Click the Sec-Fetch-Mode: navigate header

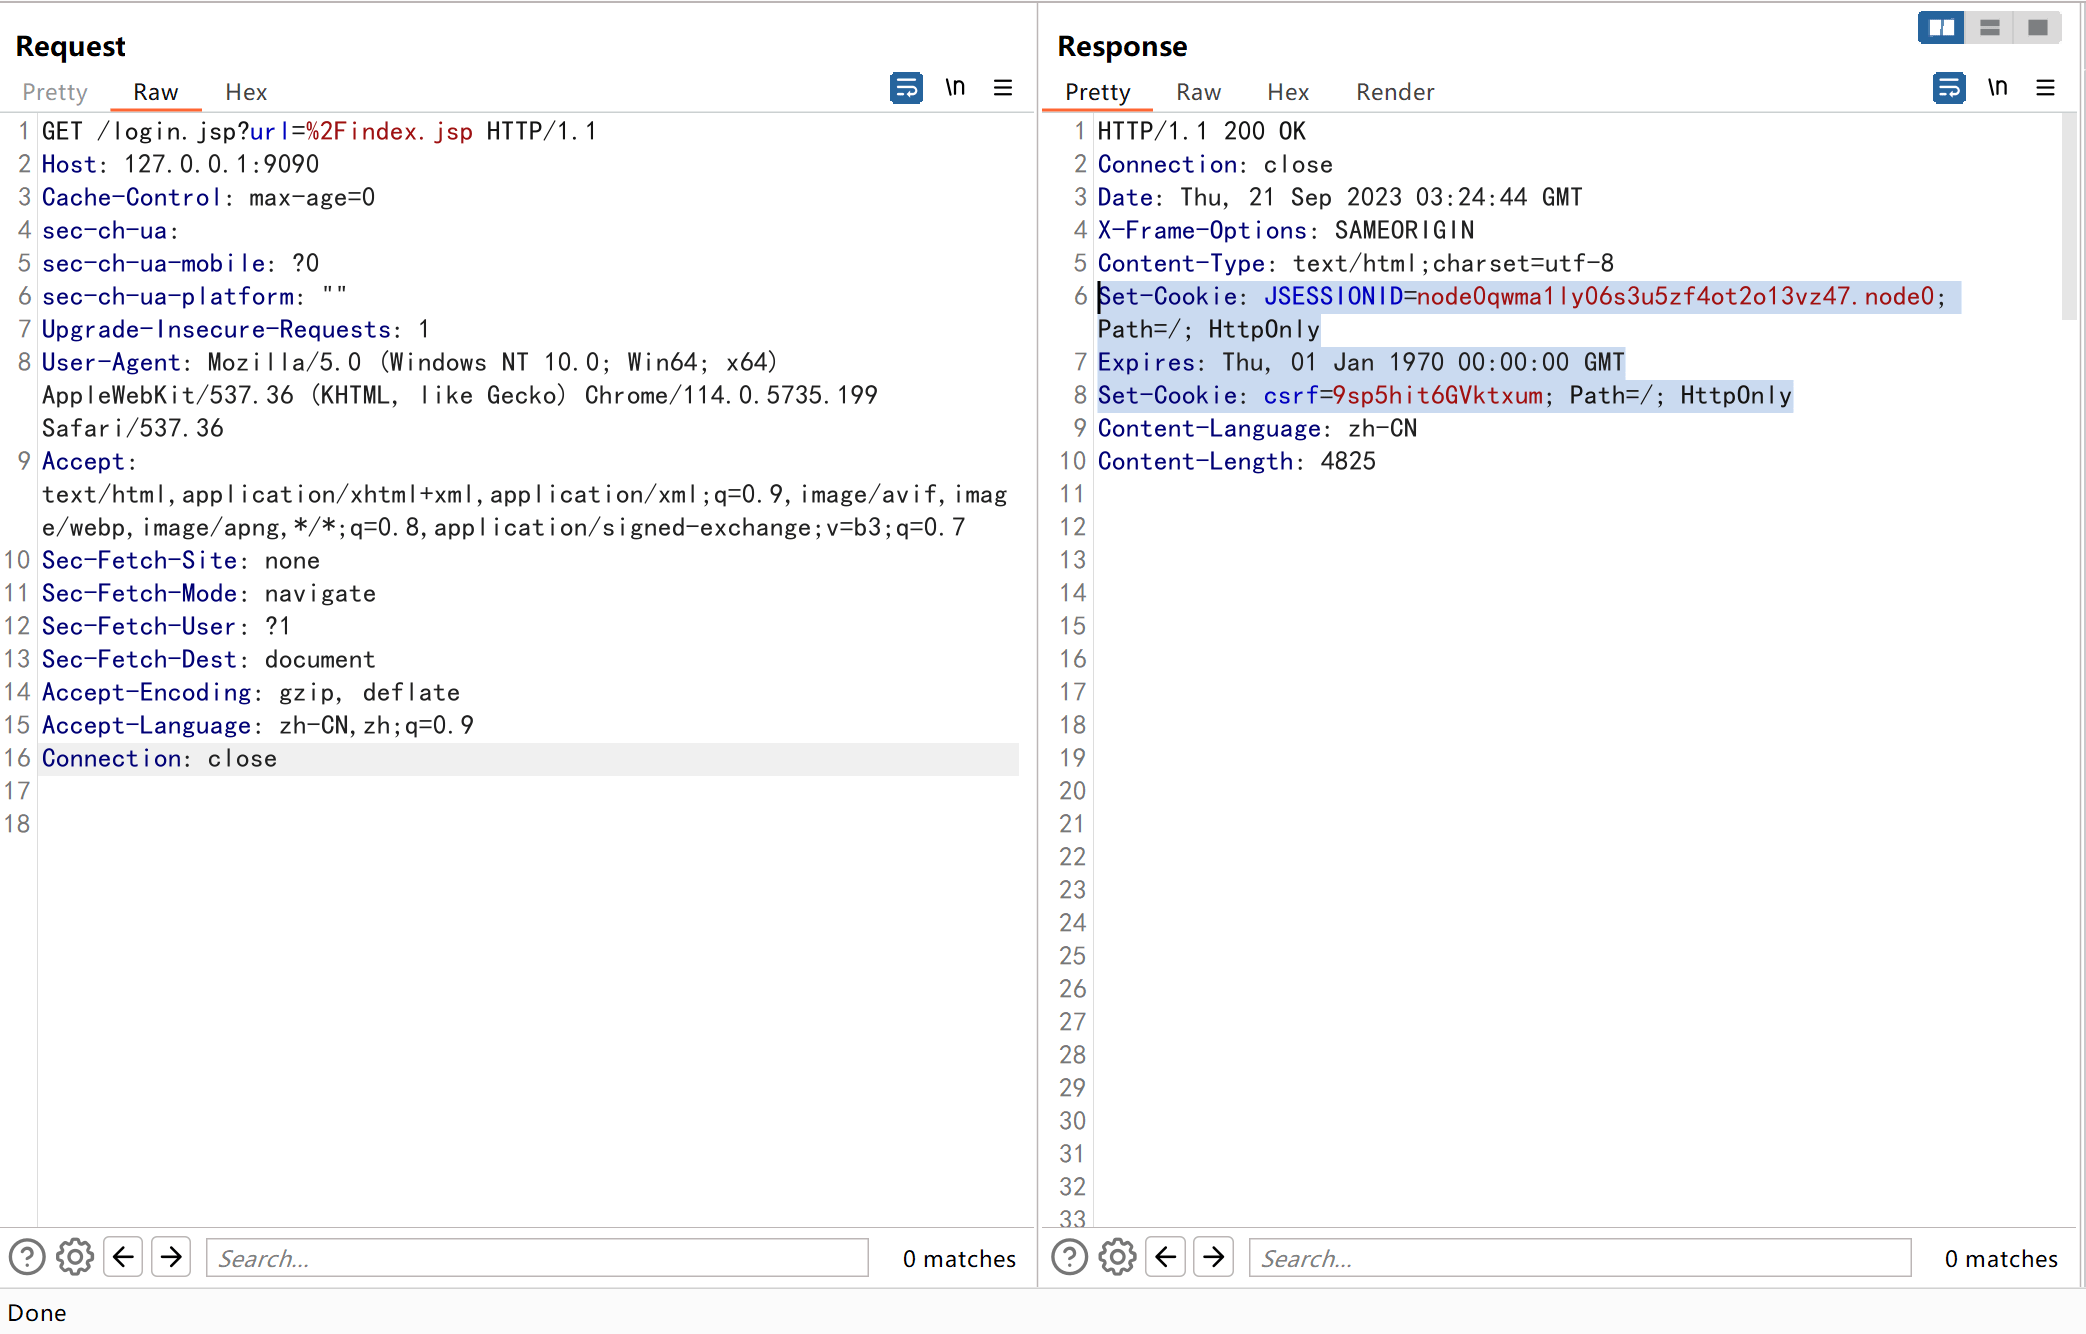[209, 593]
